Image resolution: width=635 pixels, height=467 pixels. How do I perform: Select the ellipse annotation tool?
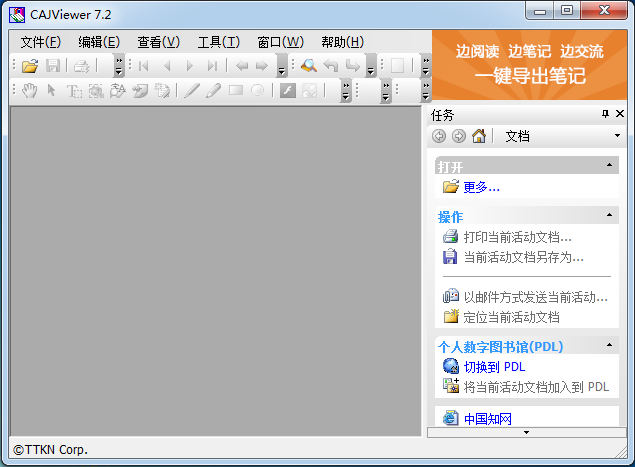pos(258,90)
